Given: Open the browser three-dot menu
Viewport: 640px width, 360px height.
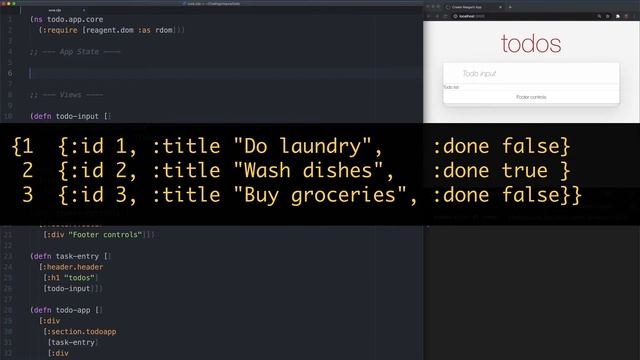Looking at the screenshot, I should [635, 16].
